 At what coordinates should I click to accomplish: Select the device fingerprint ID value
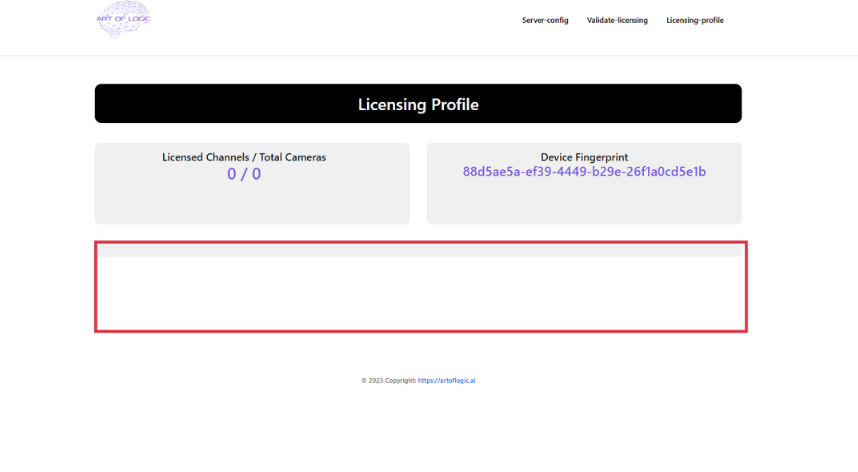[x=584, y=172]
